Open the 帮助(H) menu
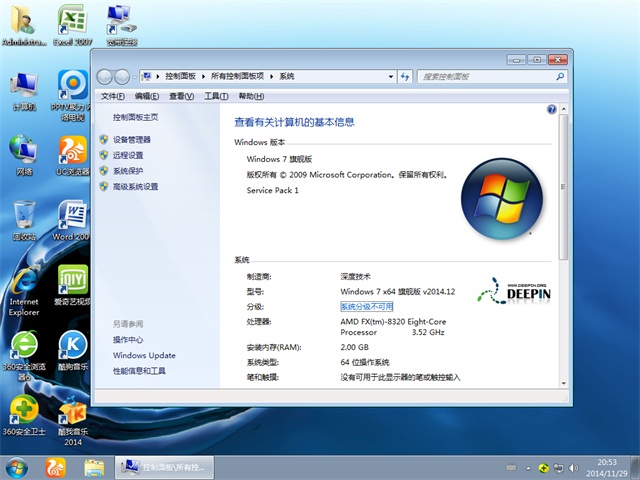Screen dimensions: 640x480 (251, 96)
